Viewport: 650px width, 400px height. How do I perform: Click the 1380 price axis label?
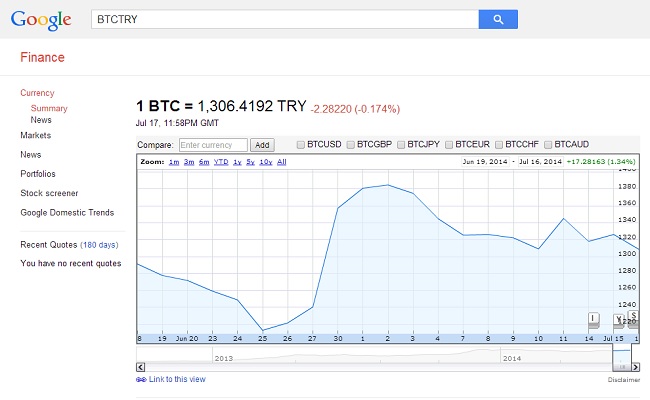(627, 187)
